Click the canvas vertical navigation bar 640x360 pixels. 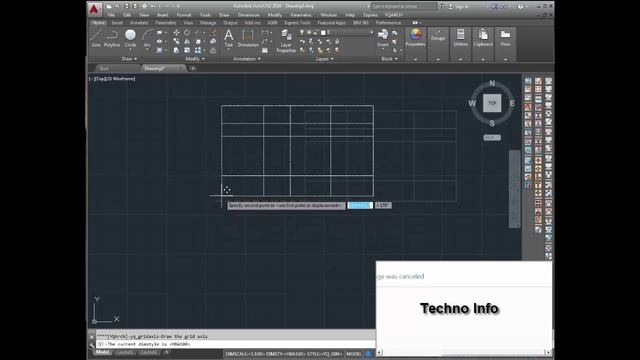tap(514, 189)
